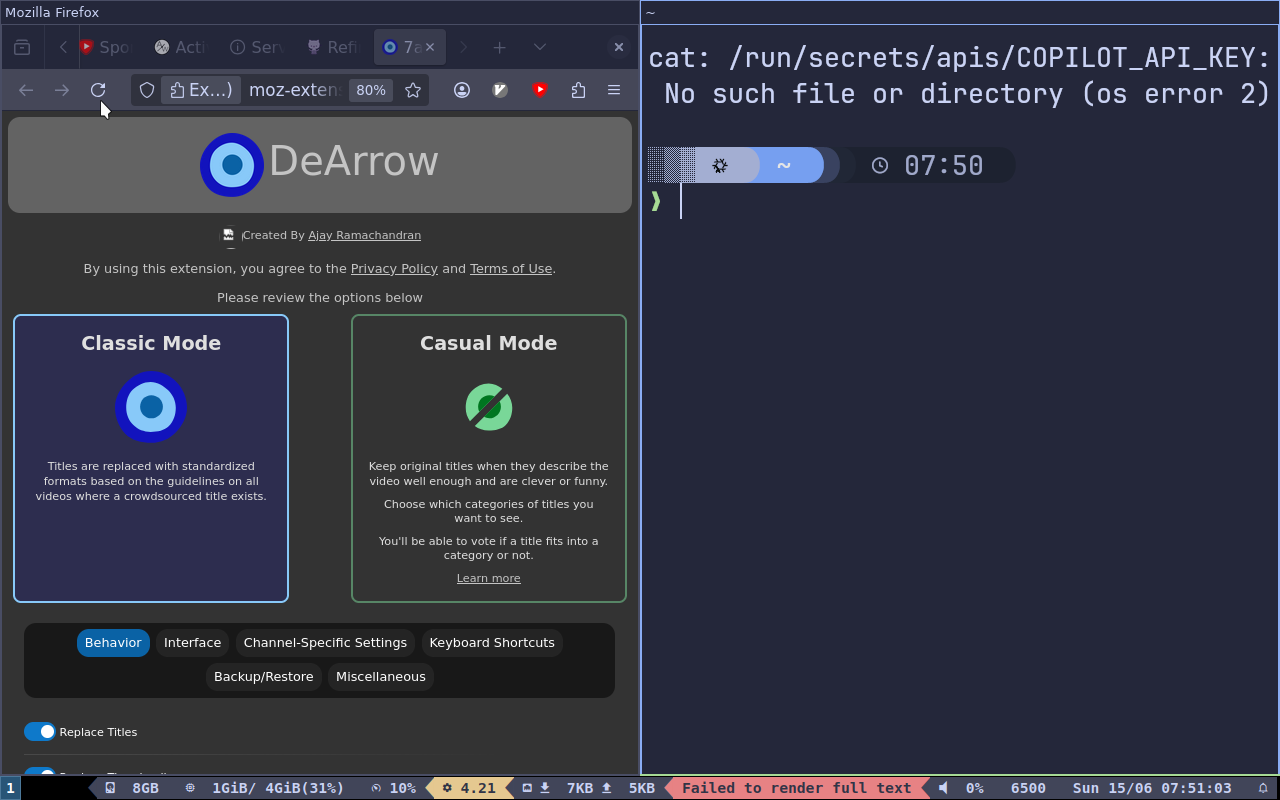This screenshot has height=800, width=1280.
Task: Reset the 80% zoom level indicator
Action: tap(371, 90)
